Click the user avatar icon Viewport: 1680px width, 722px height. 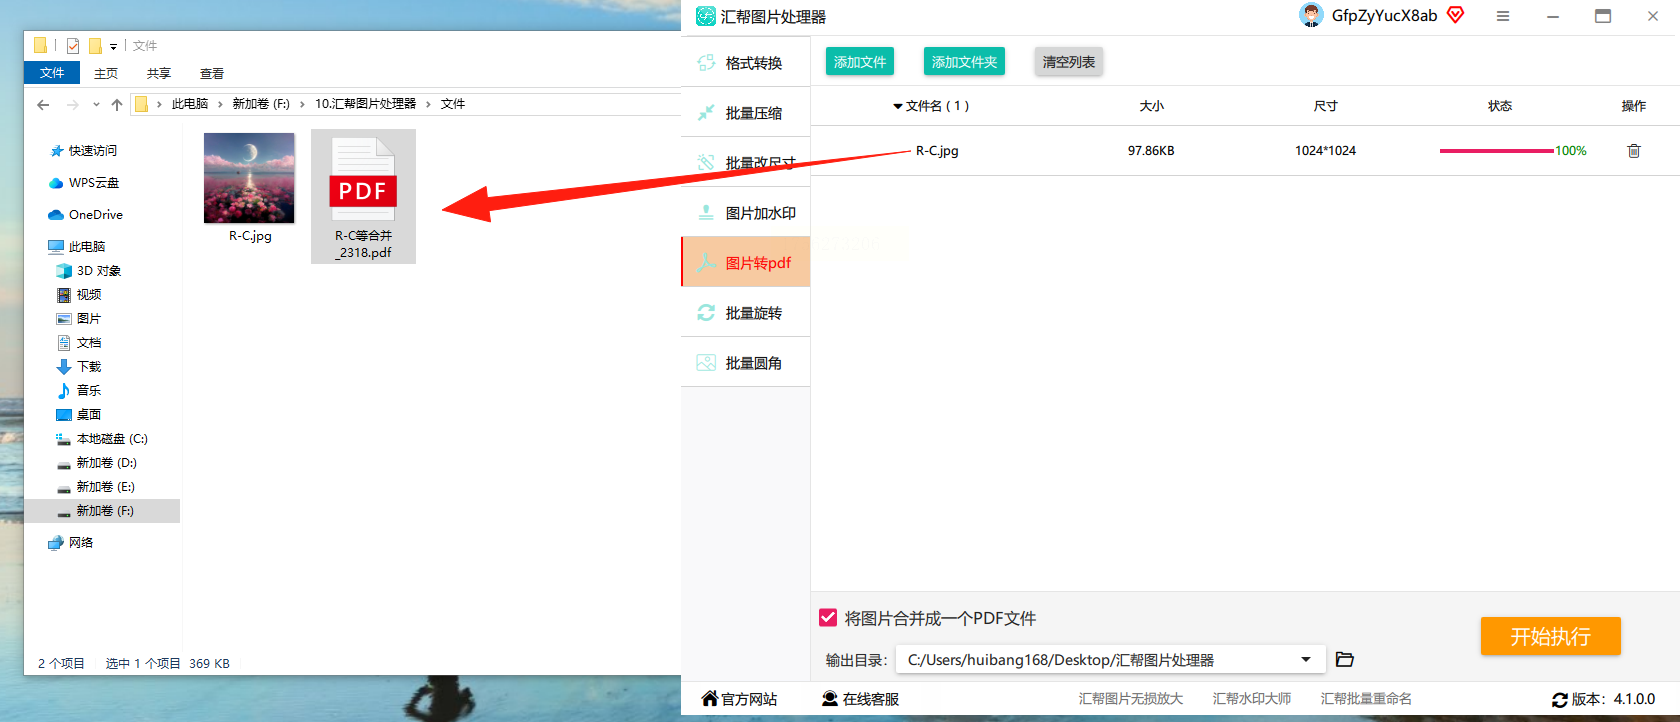(x=1311, y=15)
